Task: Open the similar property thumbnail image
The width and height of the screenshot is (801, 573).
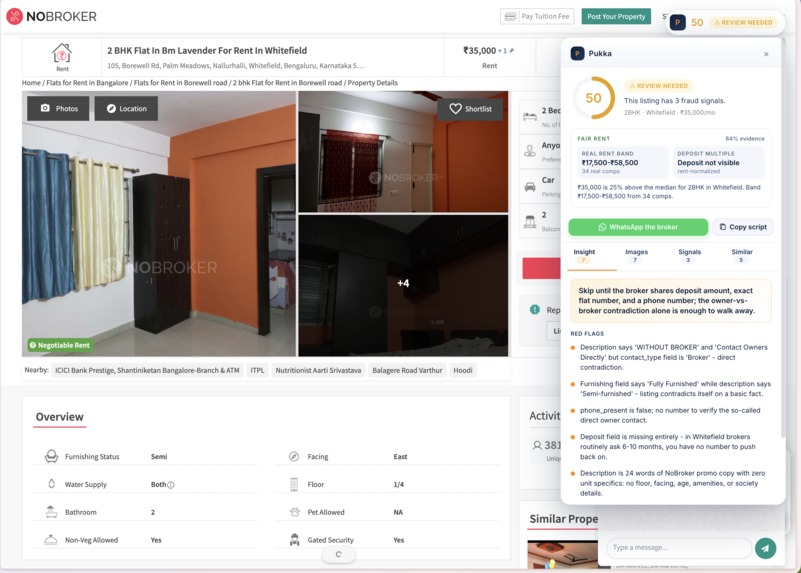Action: (562, 555)
